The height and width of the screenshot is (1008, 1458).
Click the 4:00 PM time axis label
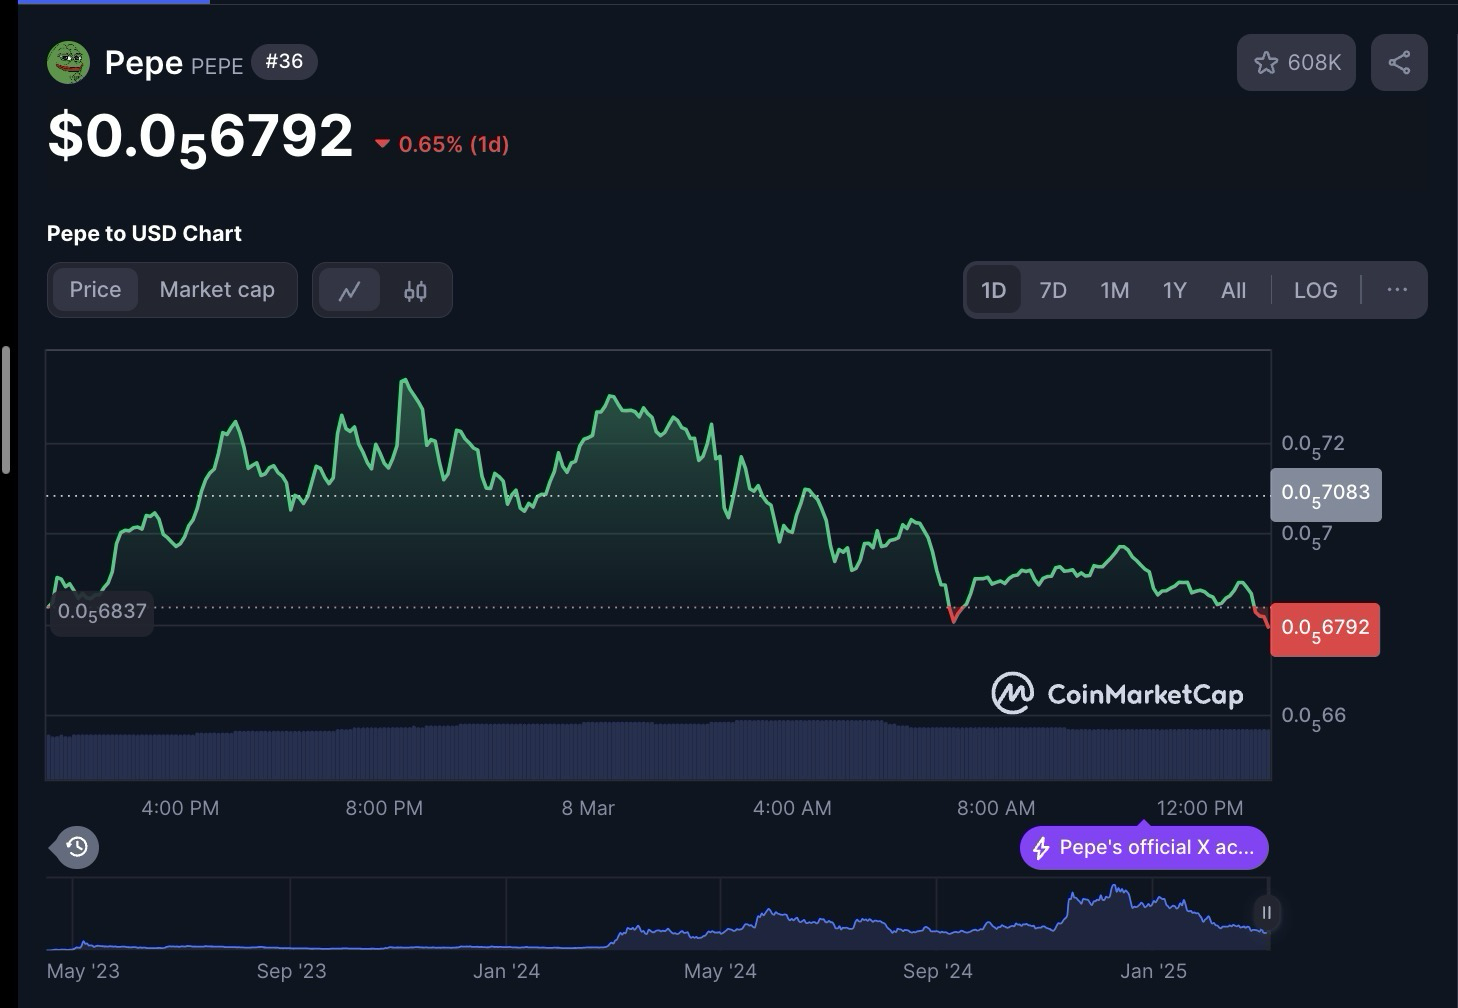(x=180, y=808)
